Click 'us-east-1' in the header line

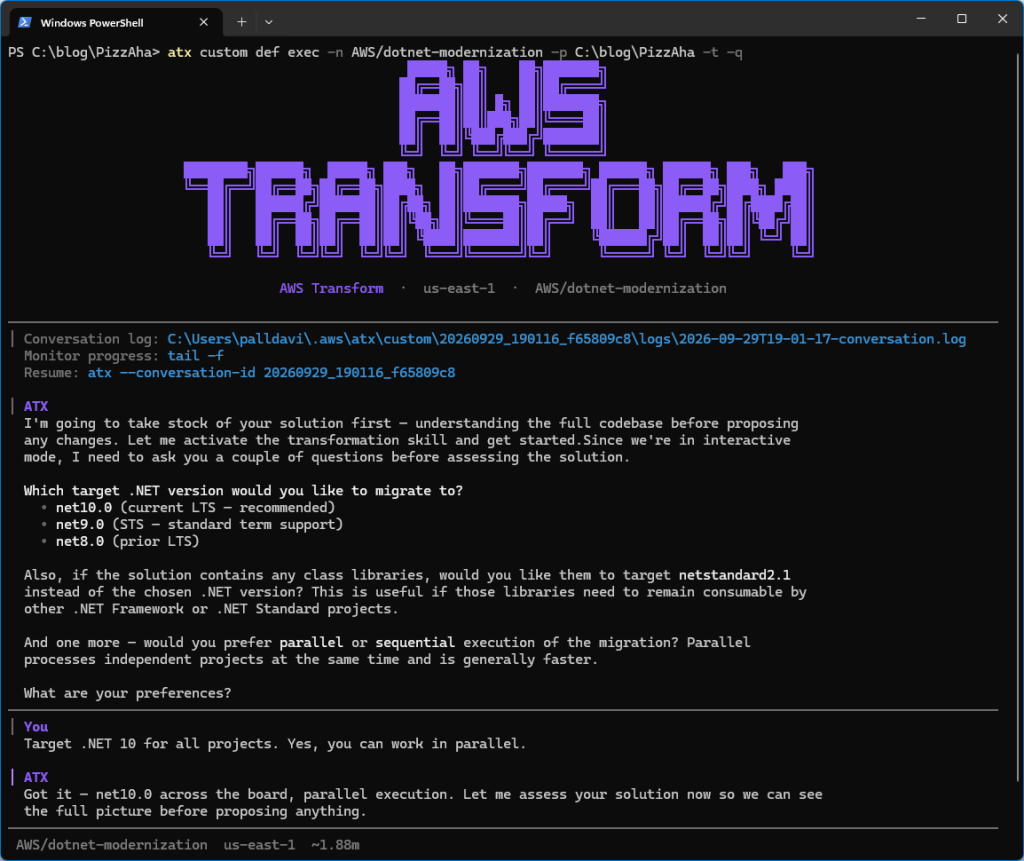[x=458, y=289]
